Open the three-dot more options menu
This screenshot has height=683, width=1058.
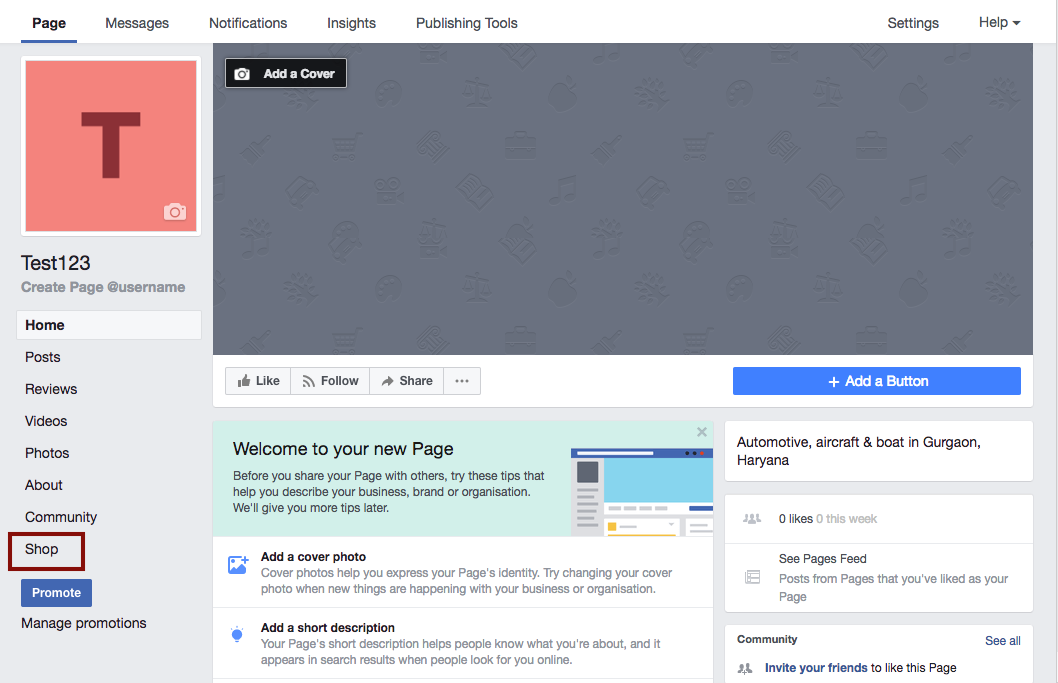[x=462, y=381]
